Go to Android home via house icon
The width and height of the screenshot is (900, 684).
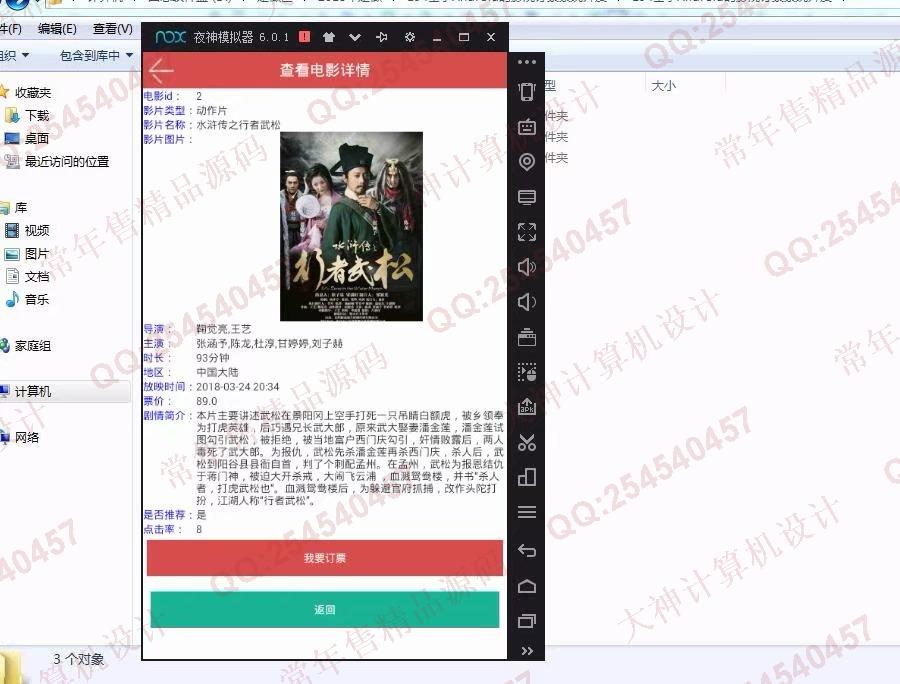tap(526, 586)
